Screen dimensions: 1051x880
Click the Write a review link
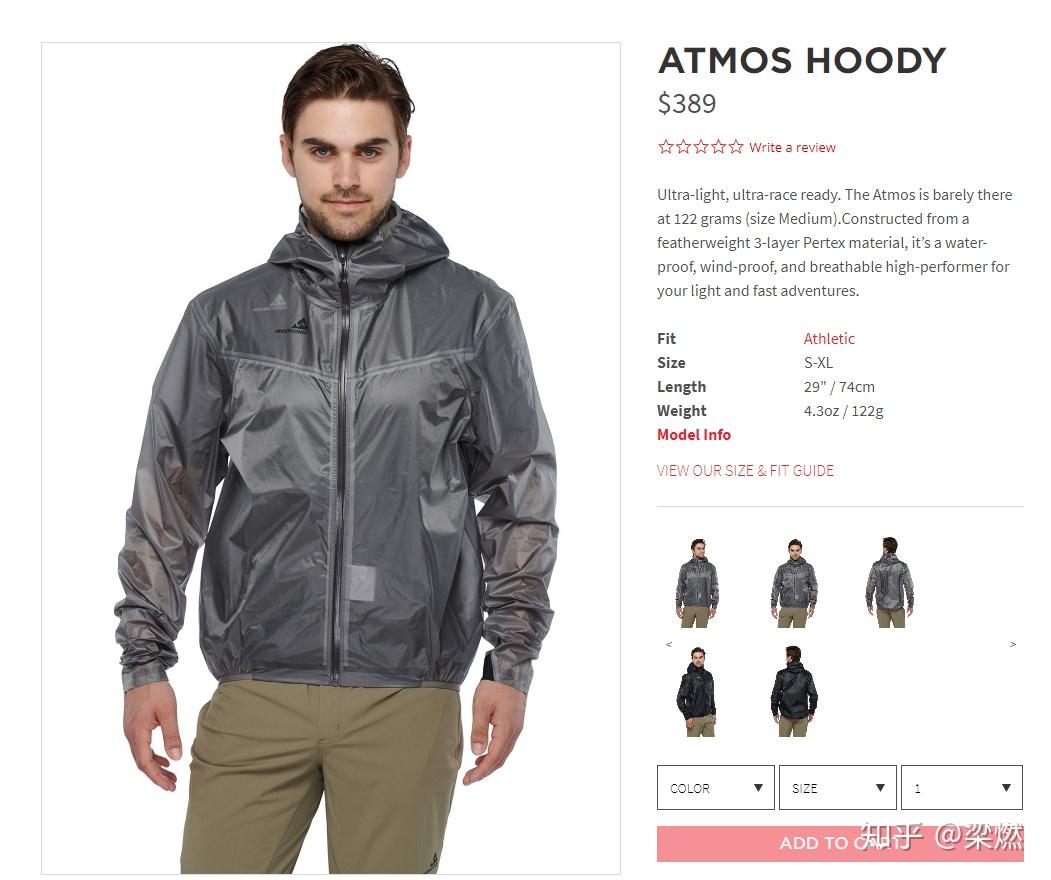pyautogui.click(x=792, y=147)
